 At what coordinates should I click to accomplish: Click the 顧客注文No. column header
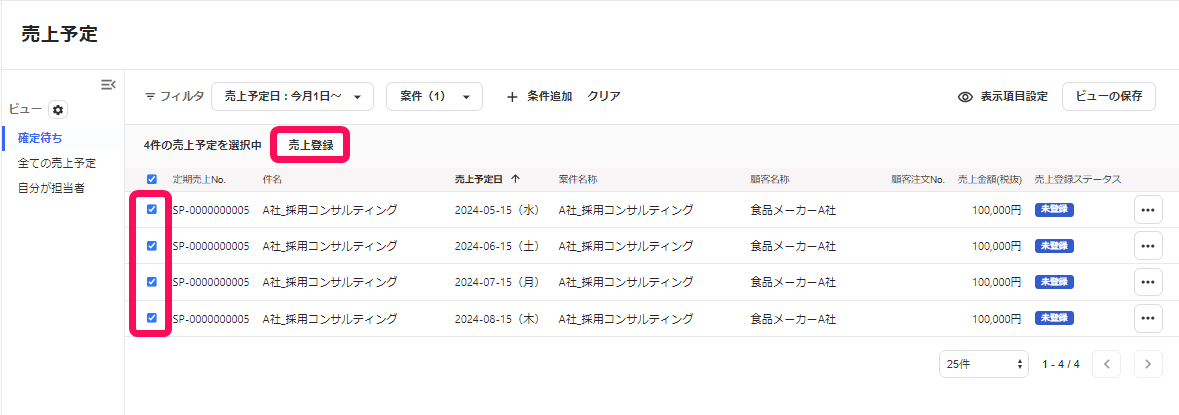point(917,179)
